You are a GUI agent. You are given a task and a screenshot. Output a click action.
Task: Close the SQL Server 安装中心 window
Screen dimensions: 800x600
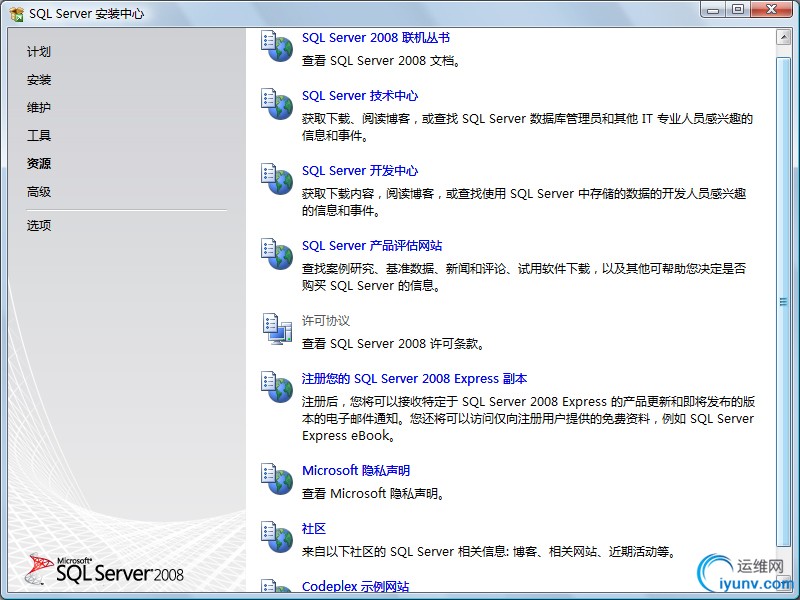(772, 10)
